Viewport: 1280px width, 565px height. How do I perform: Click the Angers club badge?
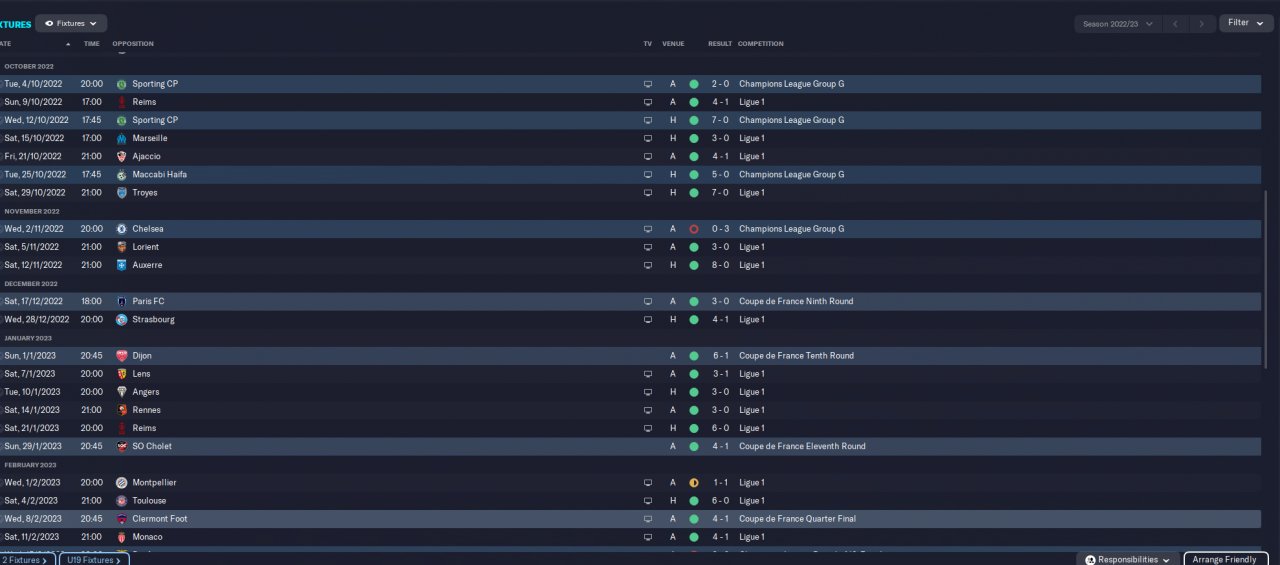coord(122,392)
